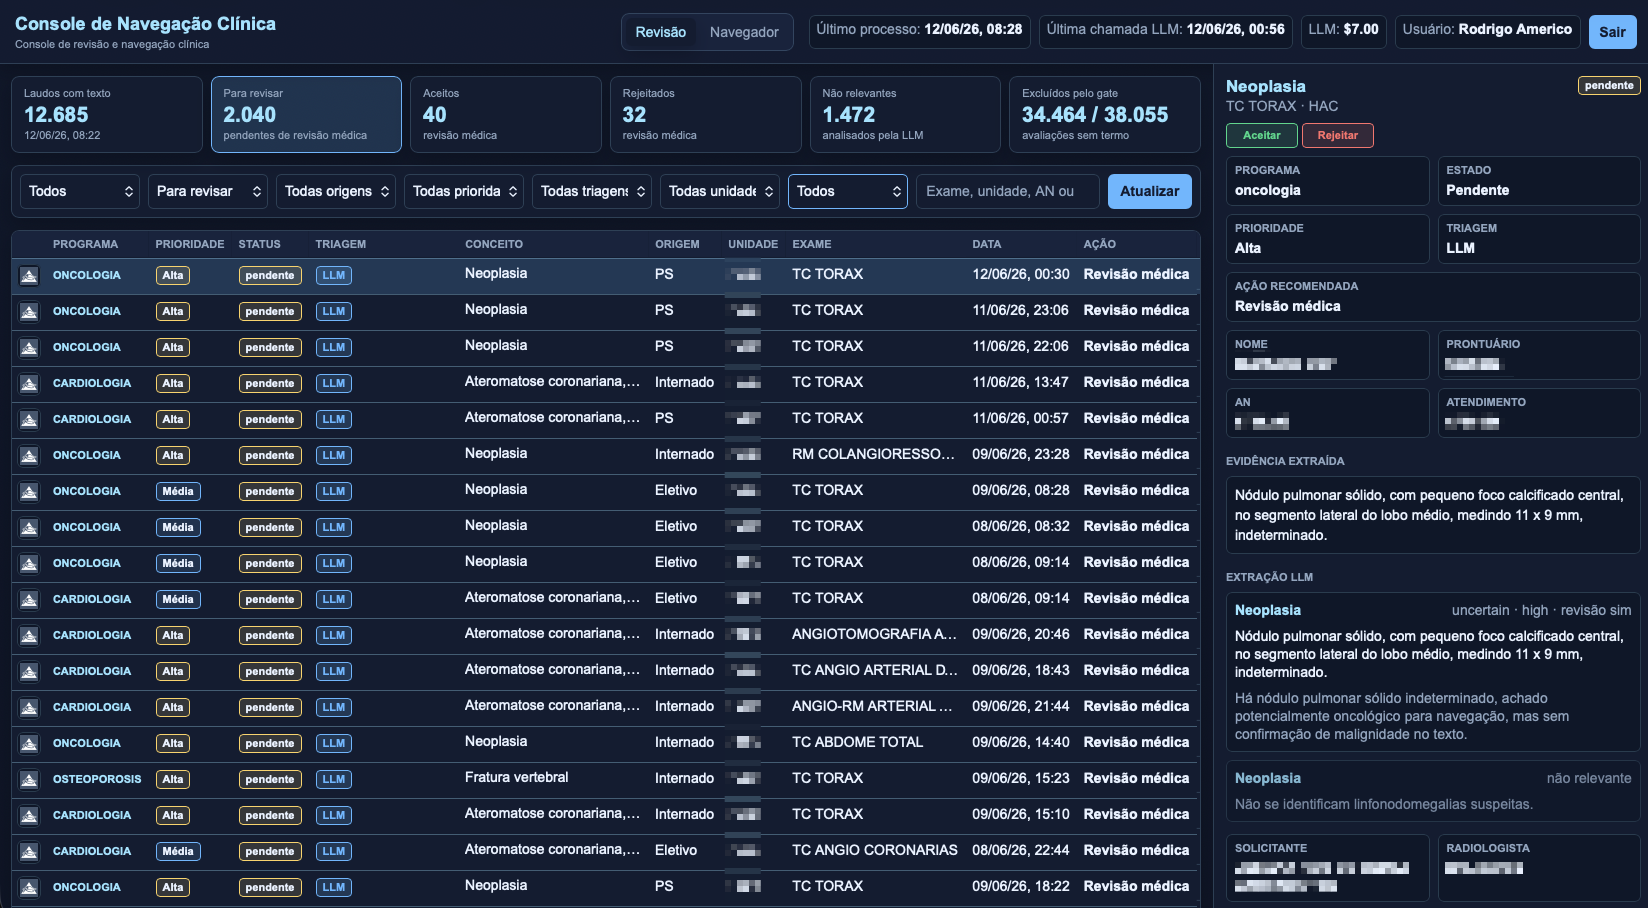Accept the finding with Aceitar button
This screenshot has width=1648, height=908.
(x=1262, y=135)
